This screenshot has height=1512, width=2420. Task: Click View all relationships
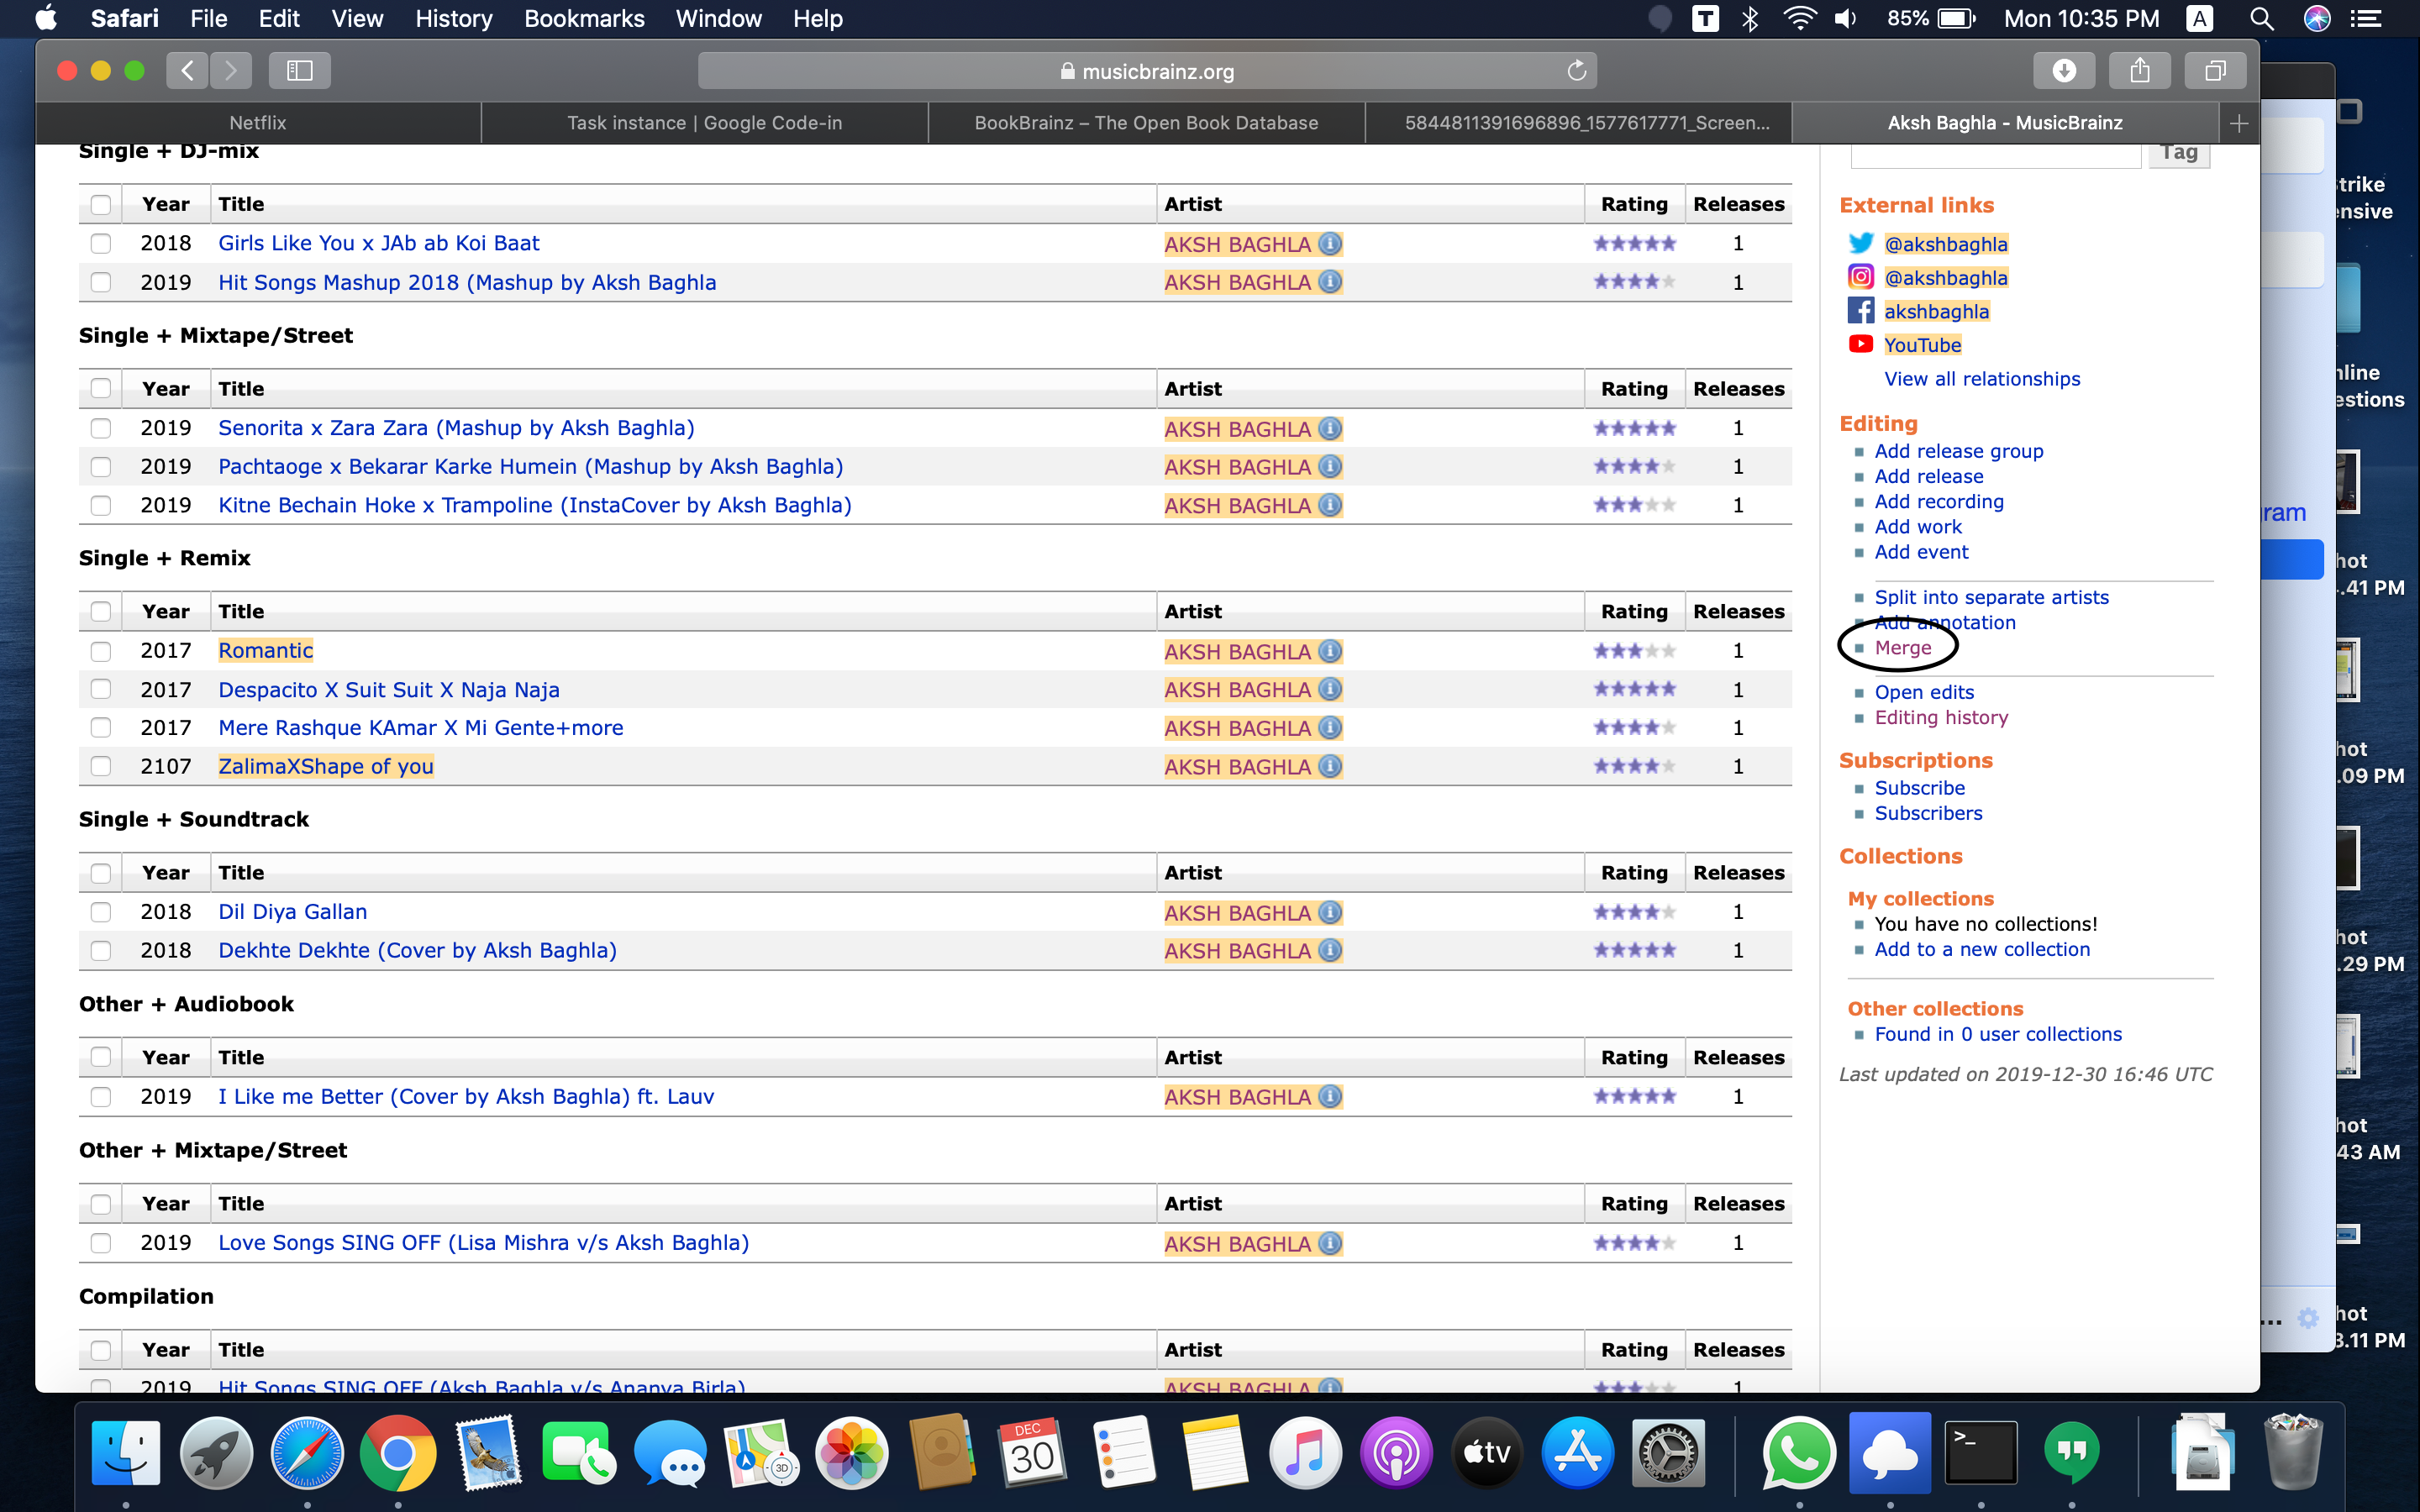[x=1981, y=379]
